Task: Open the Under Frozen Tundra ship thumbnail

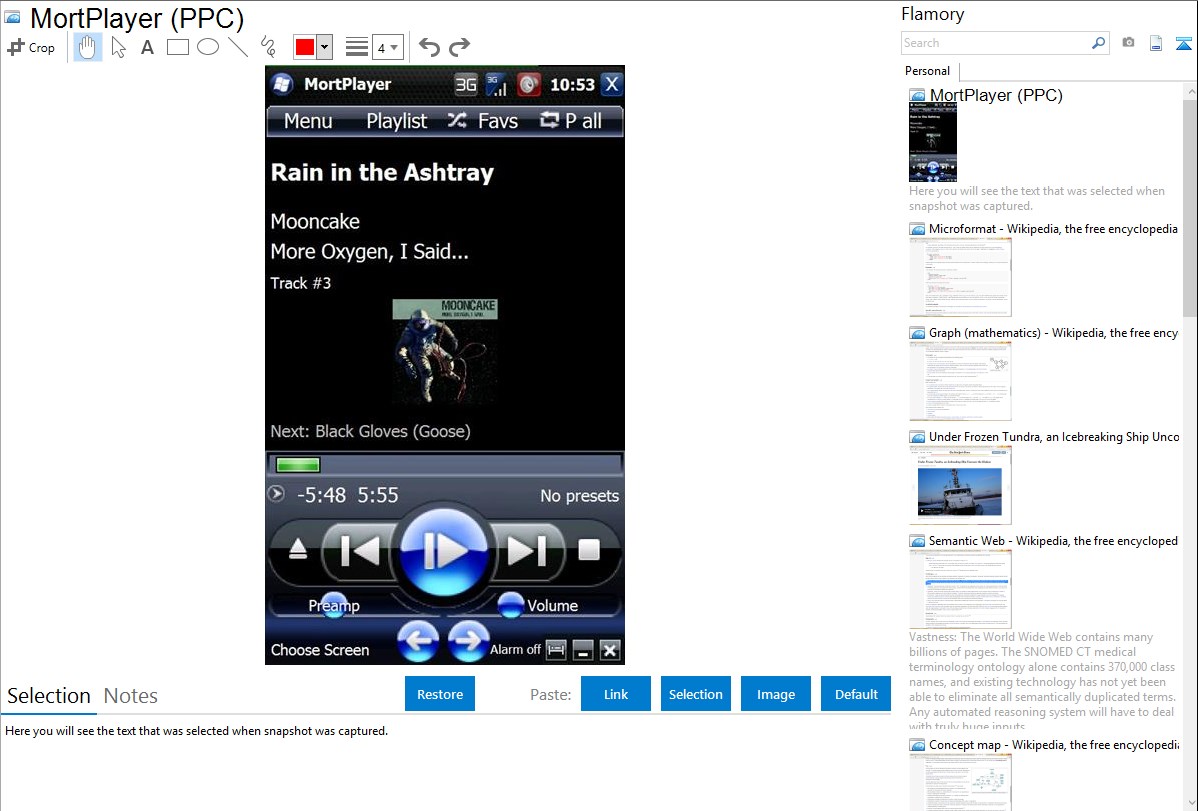Action: click(x=960, y=485)
